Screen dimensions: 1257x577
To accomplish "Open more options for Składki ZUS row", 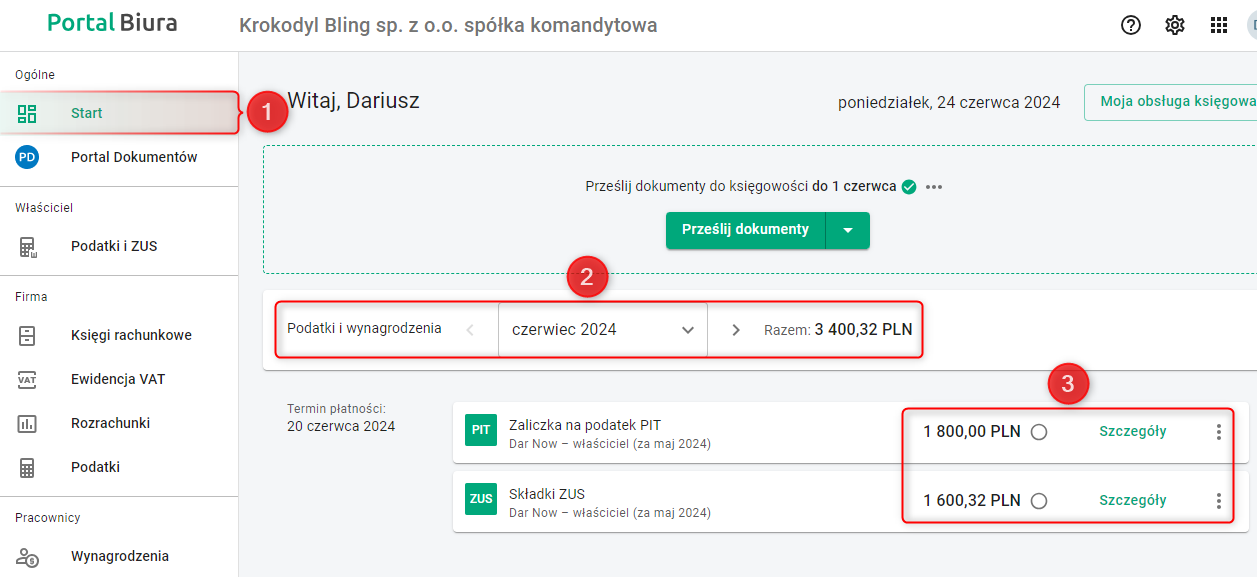I will coord(1218,500).
